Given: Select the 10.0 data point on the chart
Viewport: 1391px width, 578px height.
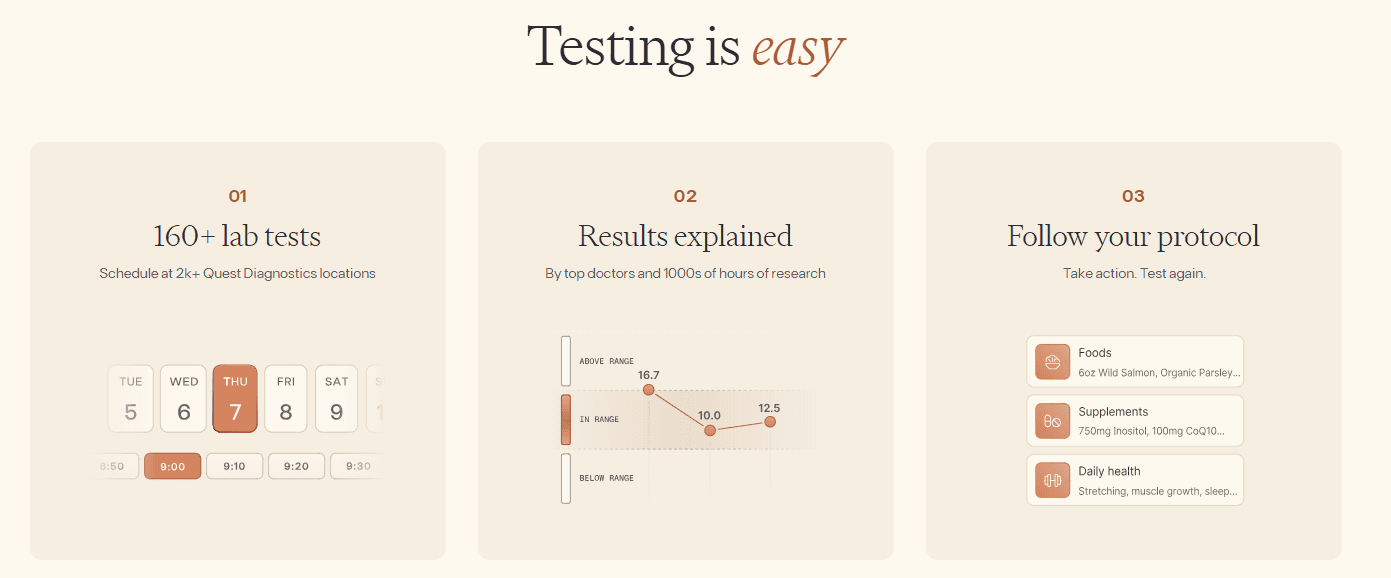Looking at the screenshot, I should tap(710, 430).
